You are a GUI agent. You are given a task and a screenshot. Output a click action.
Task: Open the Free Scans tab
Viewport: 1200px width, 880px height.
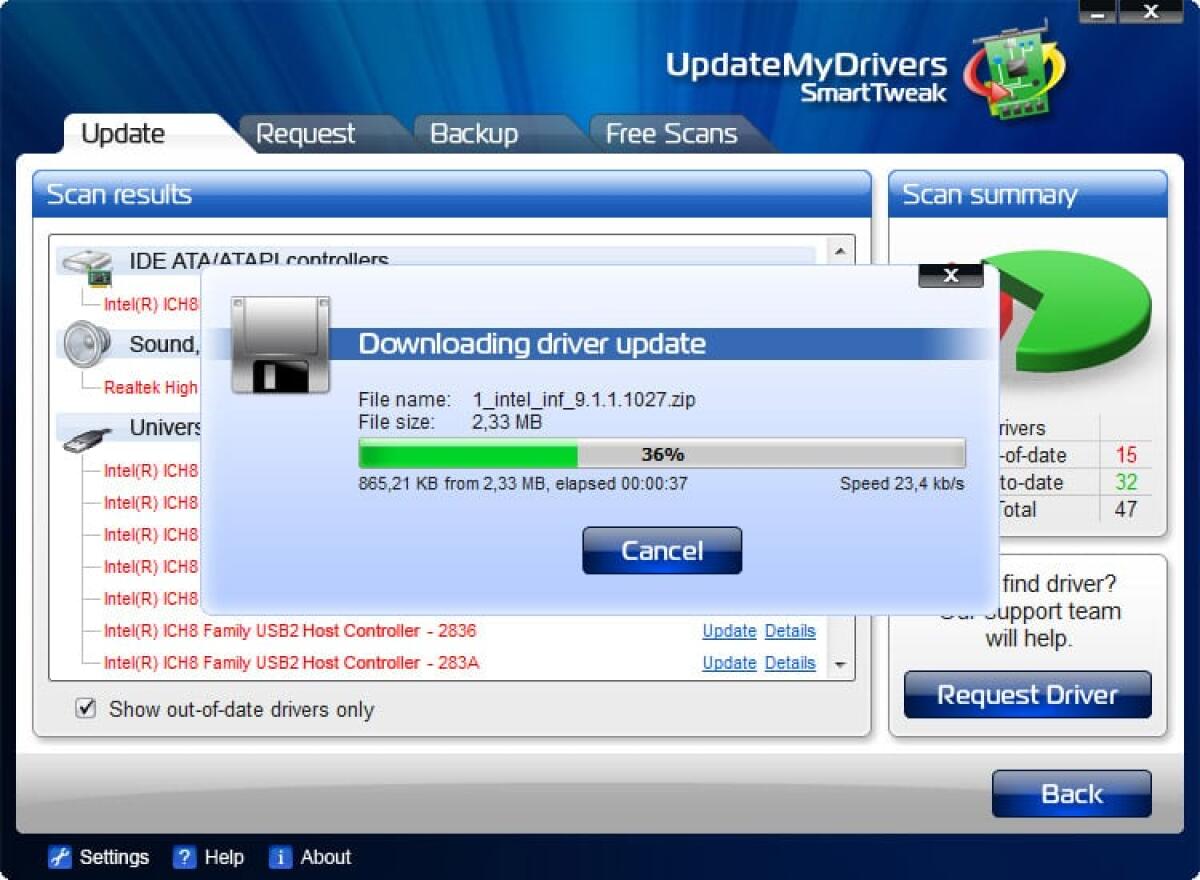pyautogui.click(x=668, y=132)
